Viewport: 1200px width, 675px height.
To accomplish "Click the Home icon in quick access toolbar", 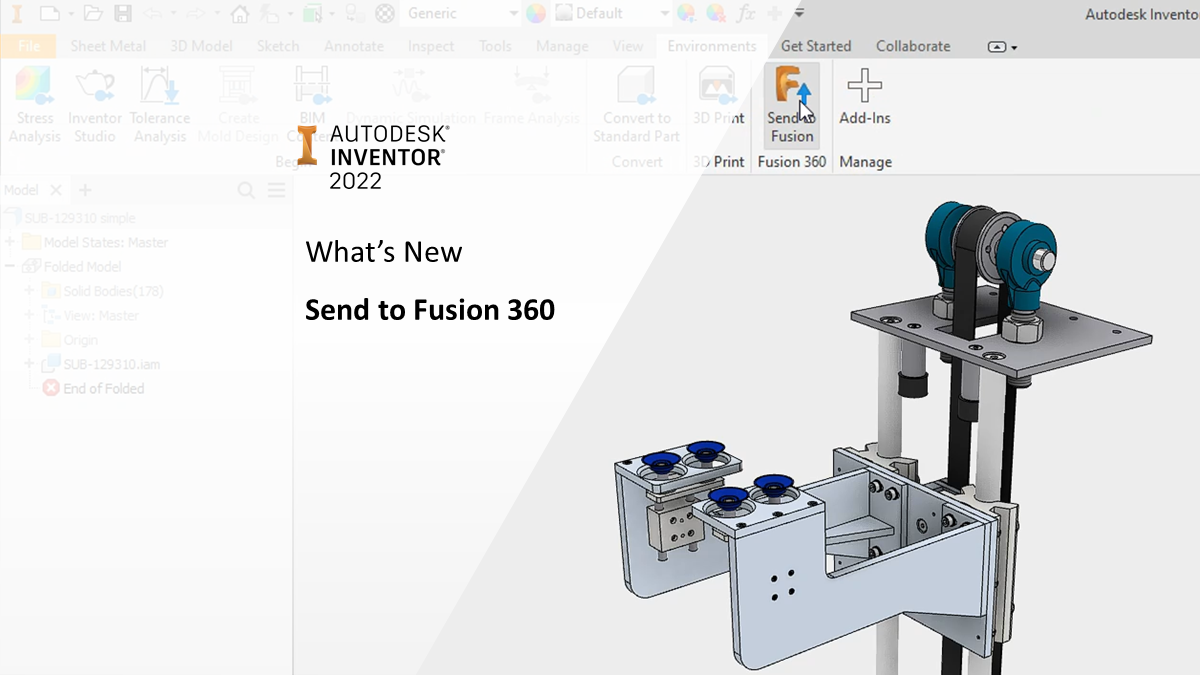I will coord(240,14).
